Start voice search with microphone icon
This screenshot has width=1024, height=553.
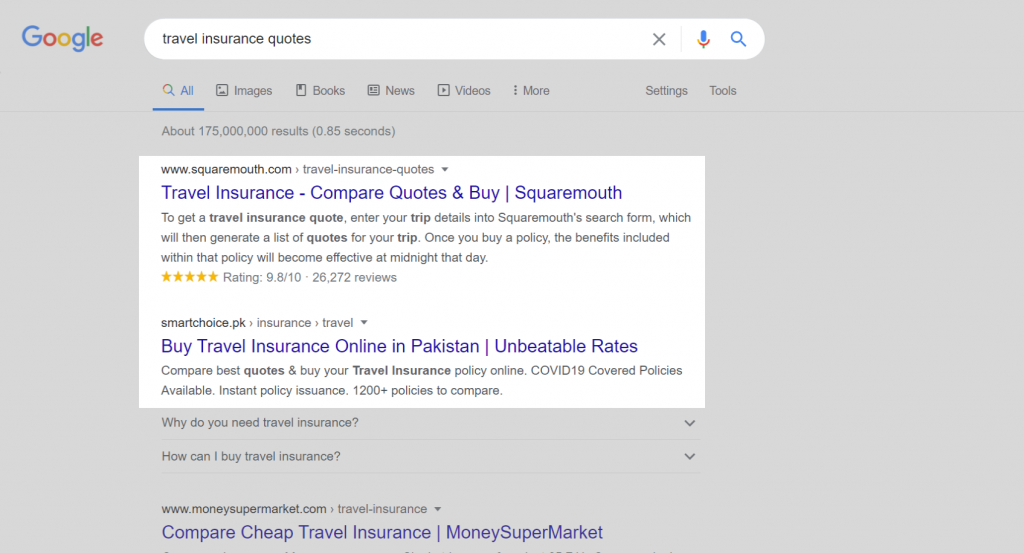(x=703, y=39)
